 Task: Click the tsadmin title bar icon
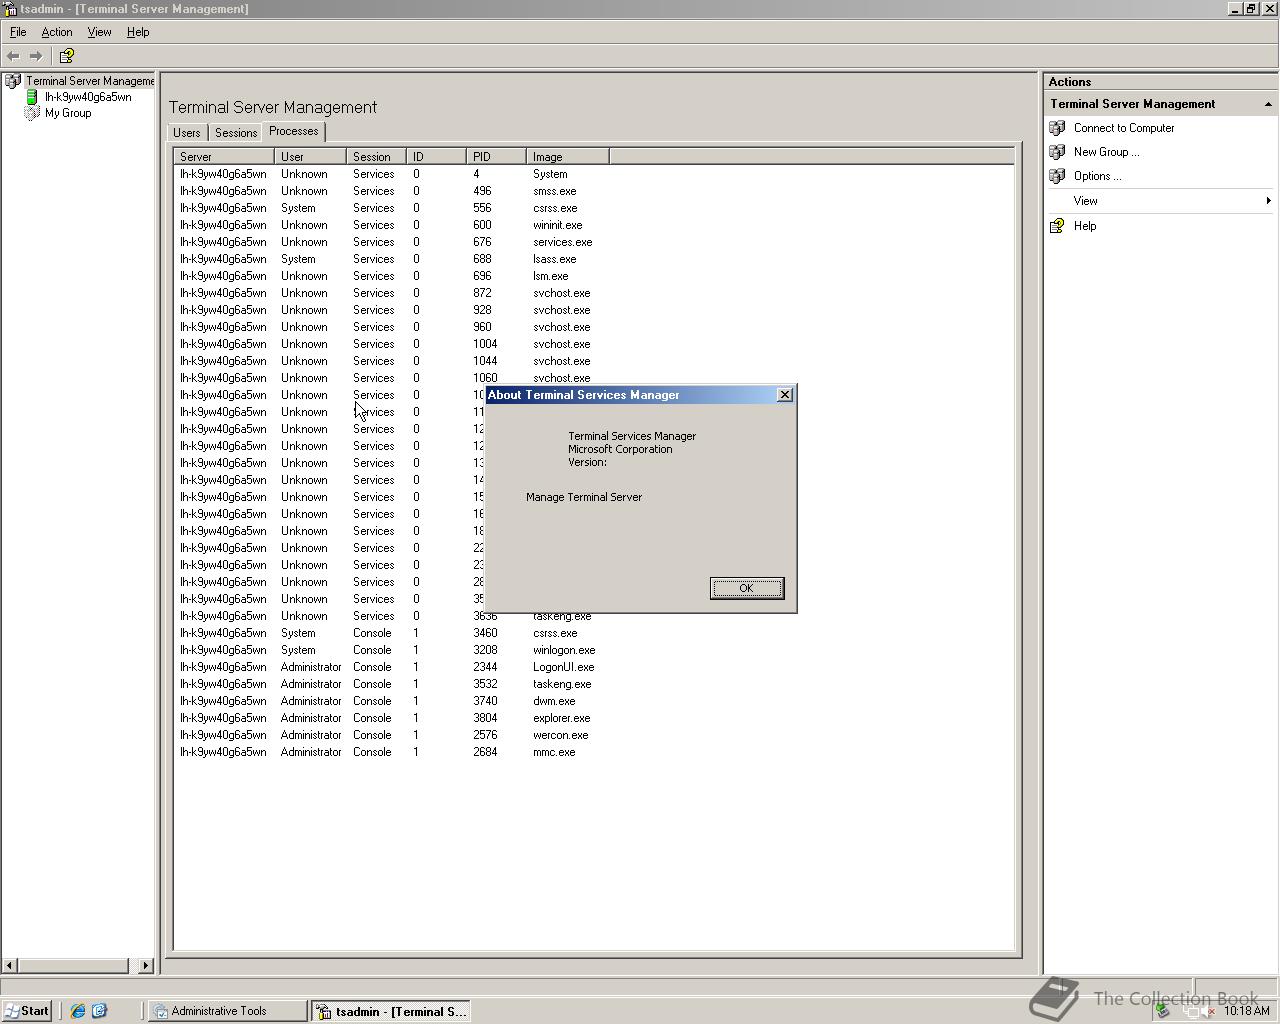point(10,8)
